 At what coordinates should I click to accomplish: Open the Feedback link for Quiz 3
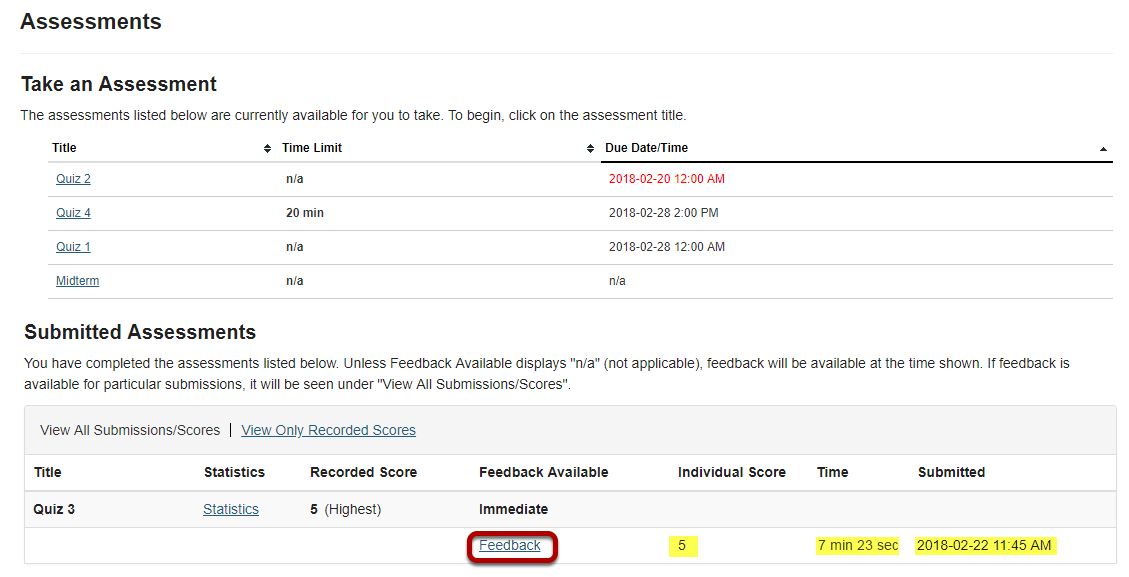pyautogui.click(x=510, y=545)
